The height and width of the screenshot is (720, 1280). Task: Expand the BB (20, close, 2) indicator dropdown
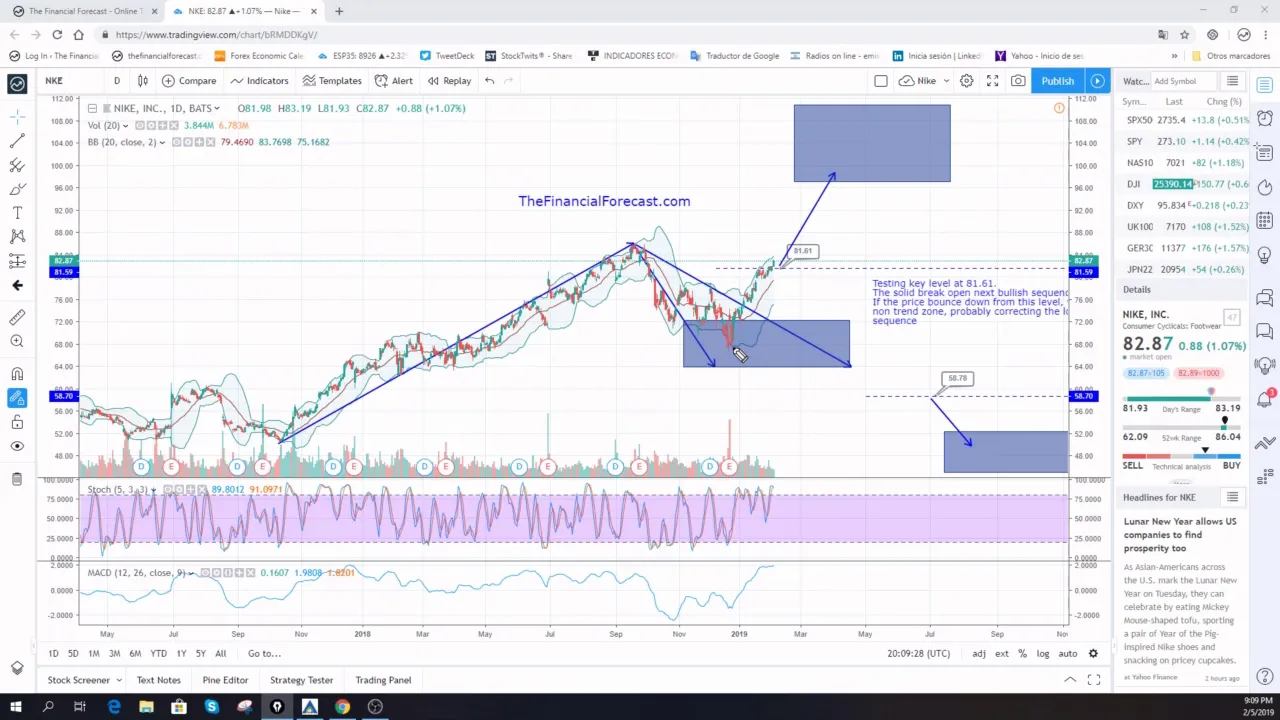coord(164,142)
